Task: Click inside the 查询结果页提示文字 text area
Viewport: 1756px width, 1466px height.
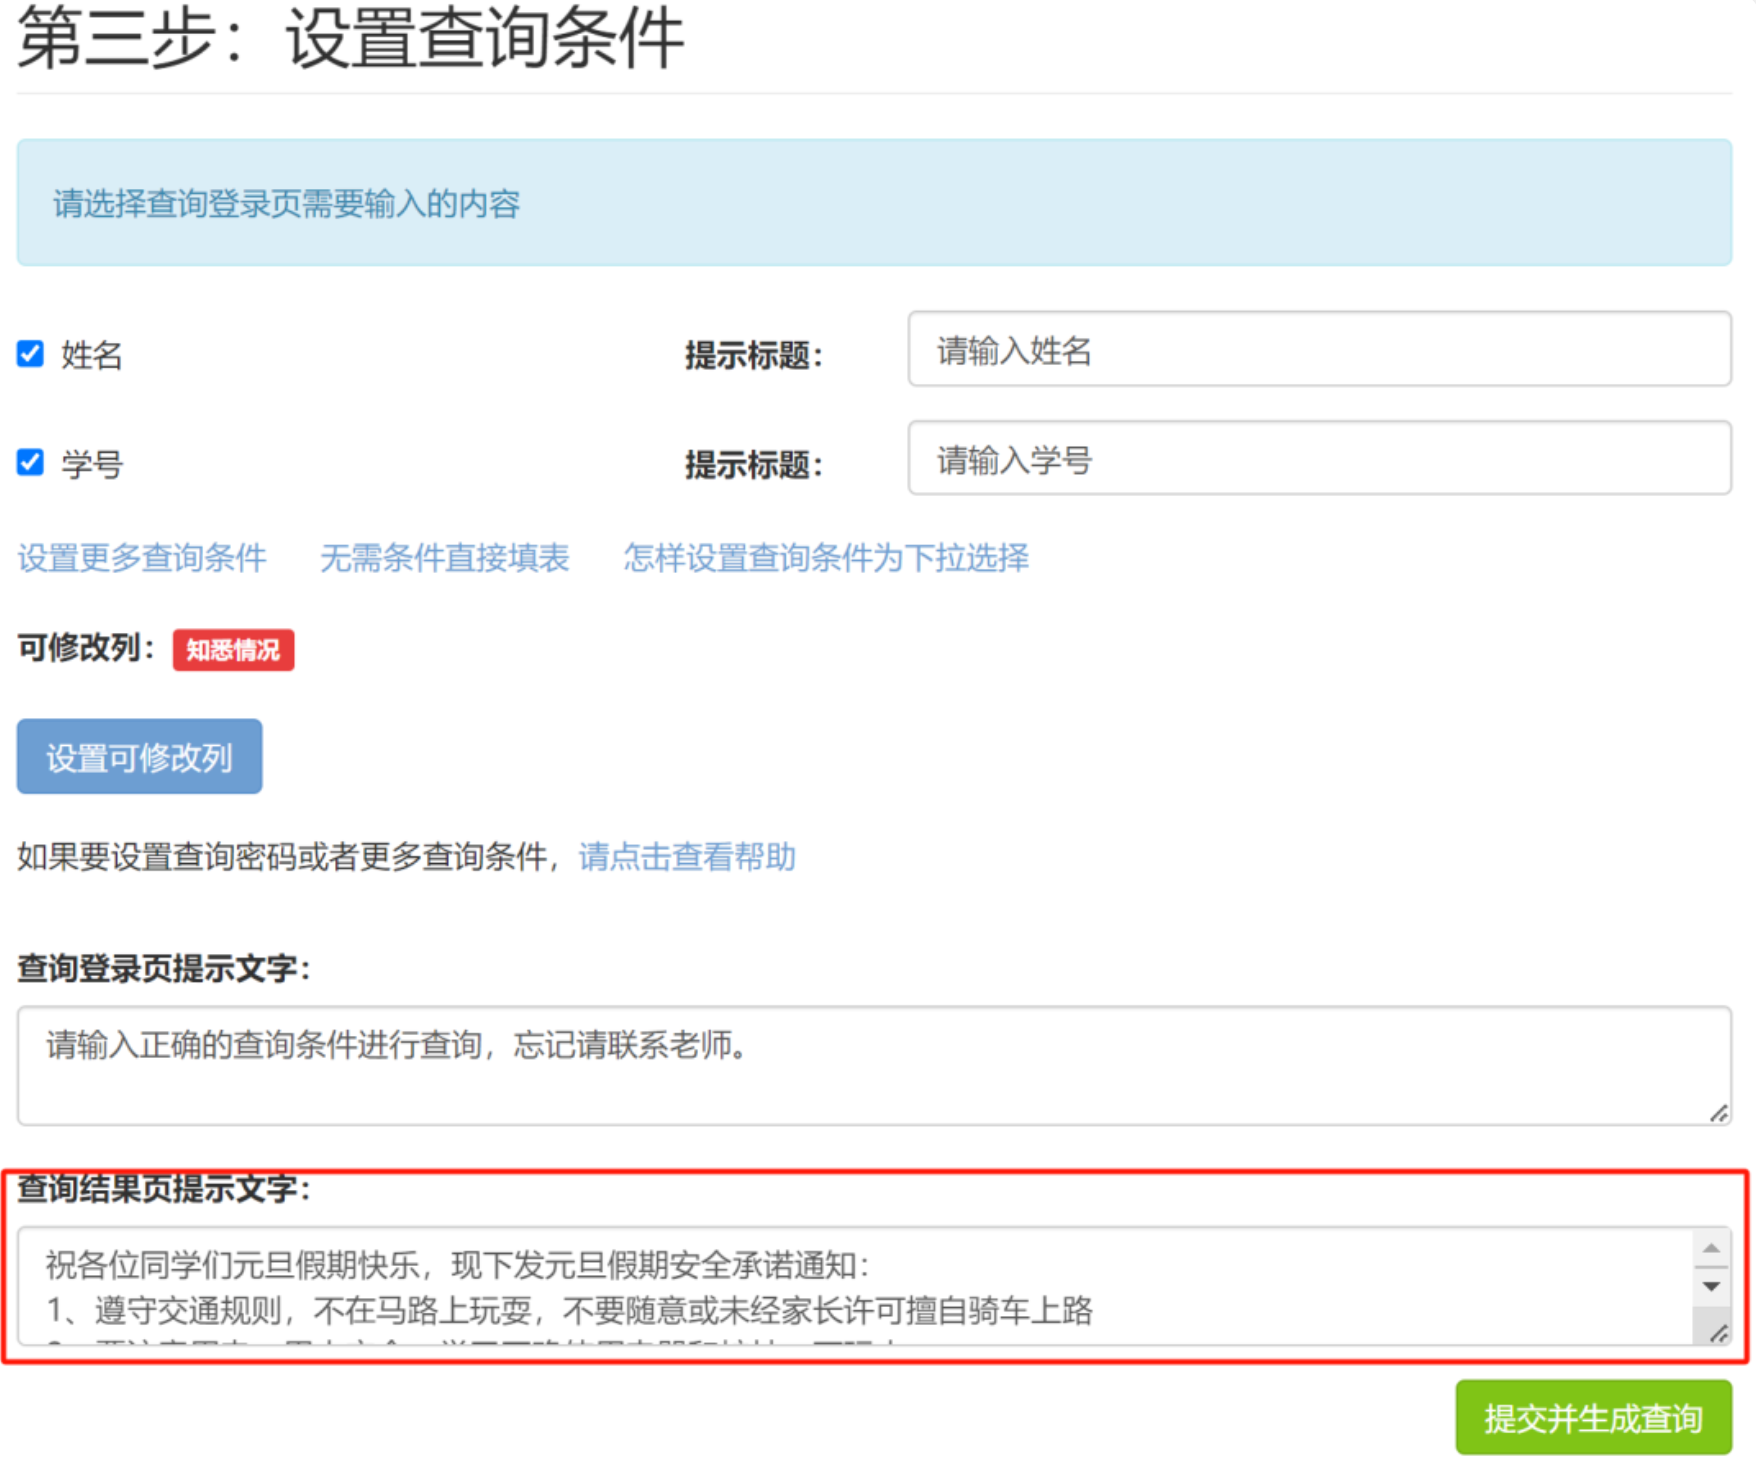Action: [850, 1287]
